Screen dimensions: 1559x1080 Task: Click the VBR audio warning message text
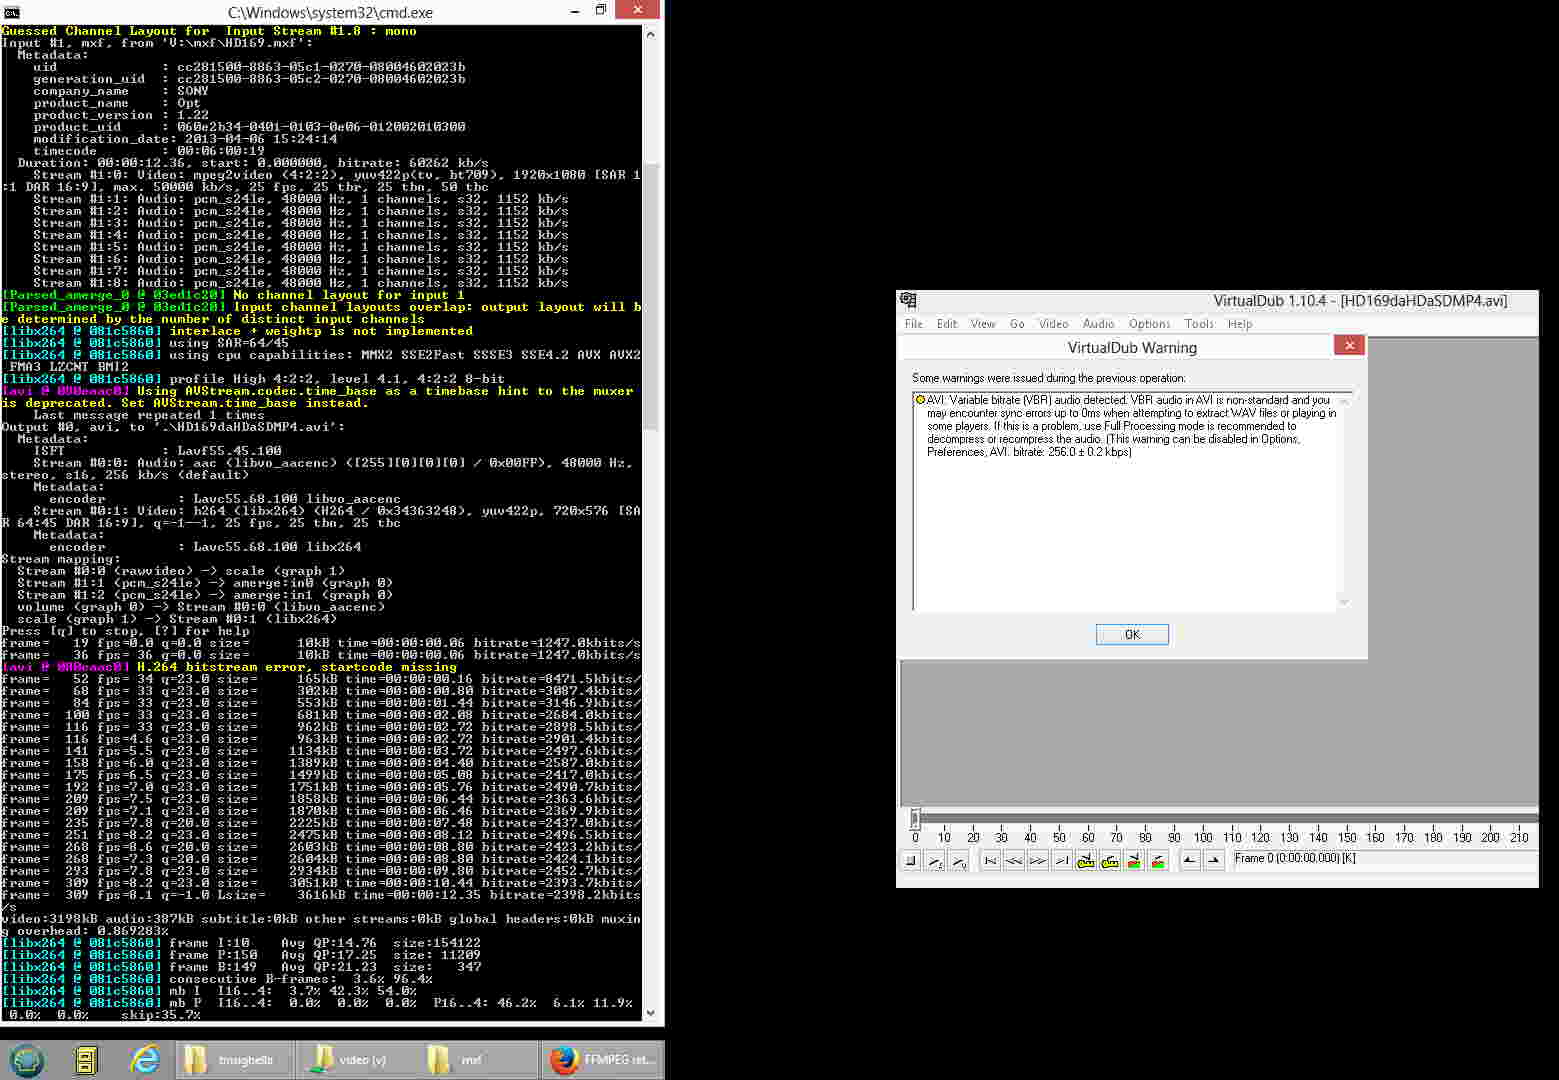[1131, 426]
